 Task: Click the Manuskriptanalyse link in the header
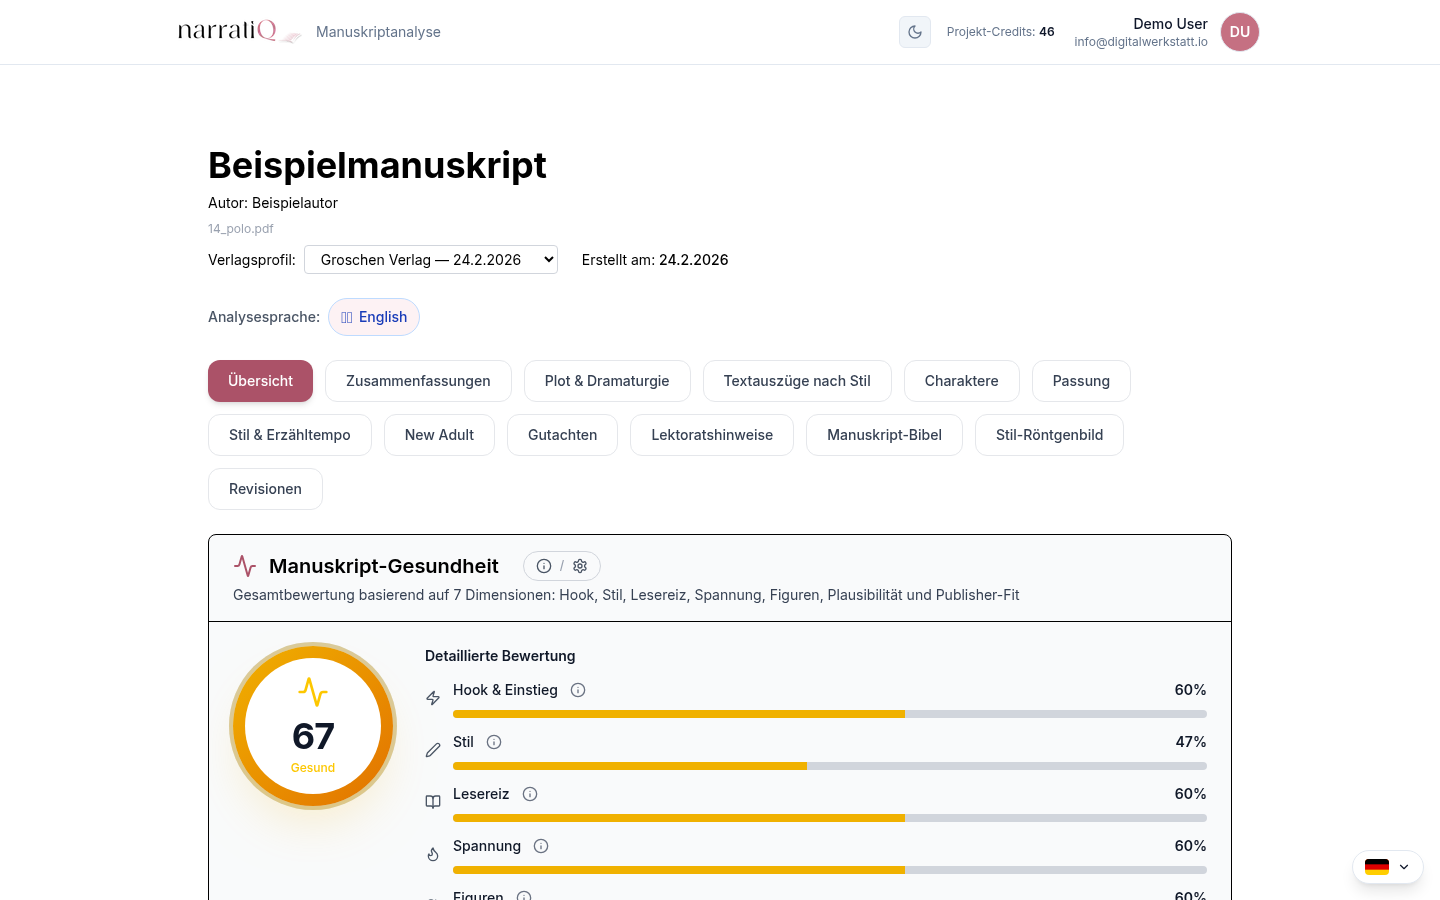tap(378, 31)
